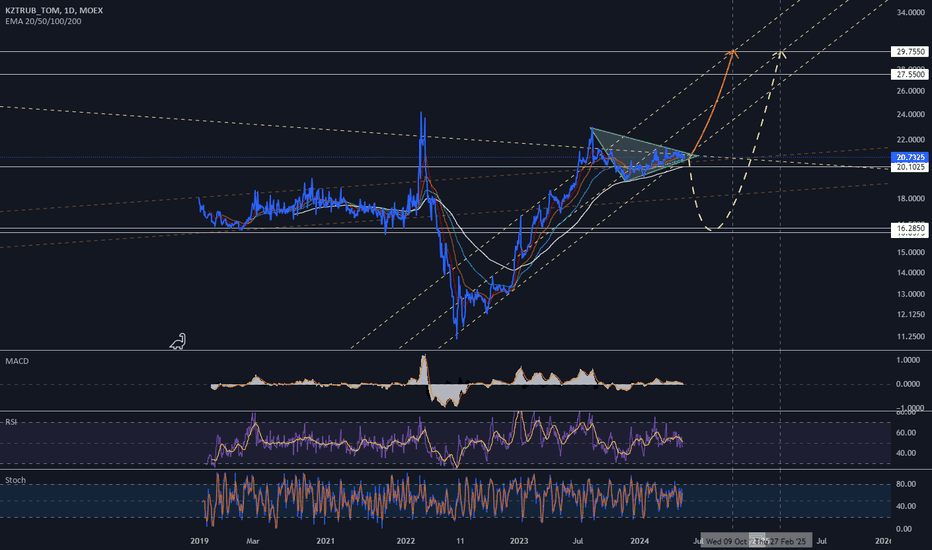Click the 27 Feb '25 date marker

tap(782, 541)
